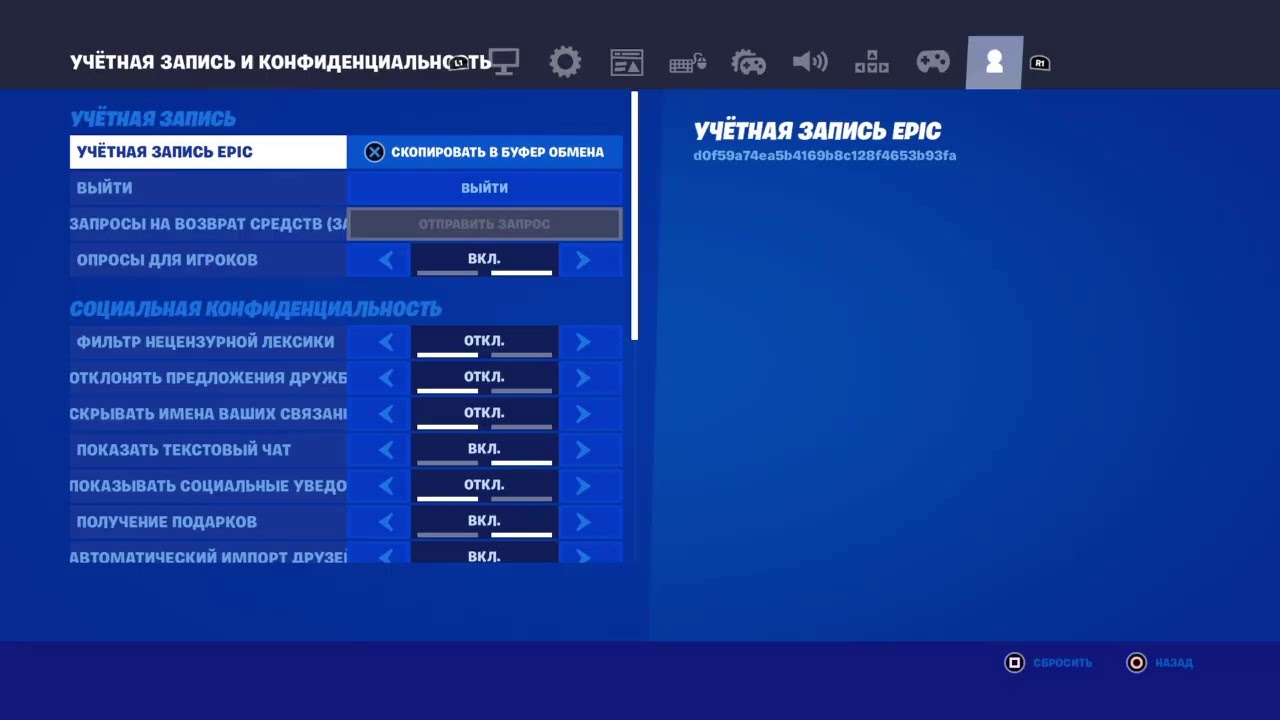Toggle Скрывать имена ваших ОТКЛ. value
1280x720 pixels.
(484, 414)
